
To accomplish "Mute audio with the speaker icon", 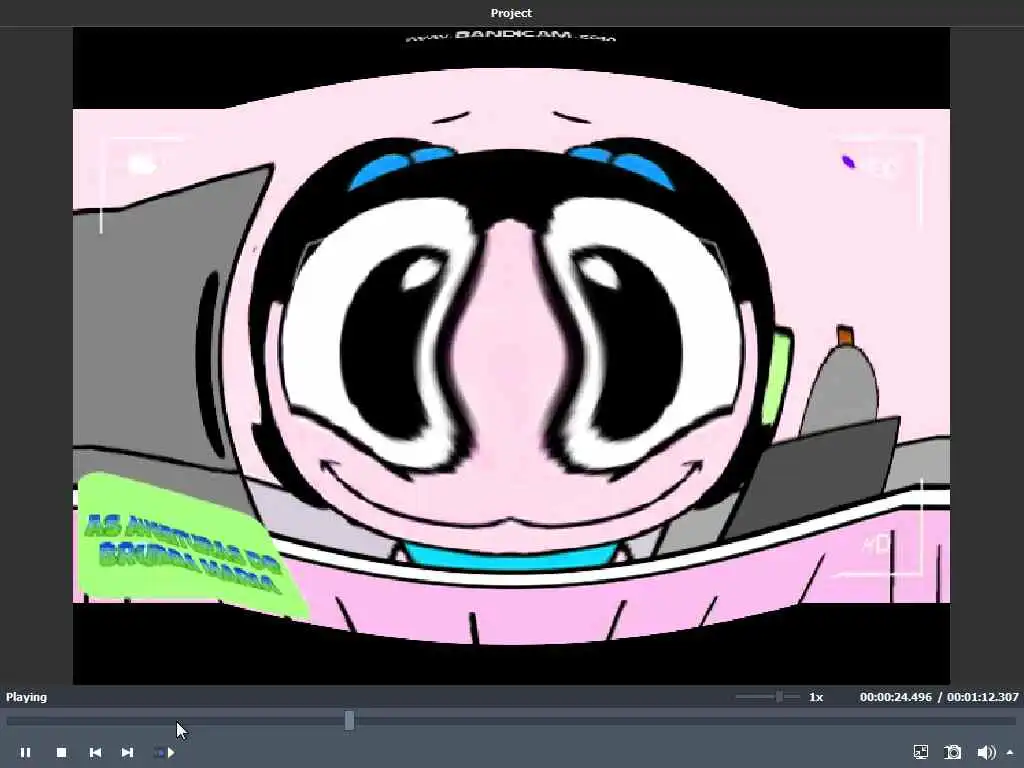I will click(986, 752).
